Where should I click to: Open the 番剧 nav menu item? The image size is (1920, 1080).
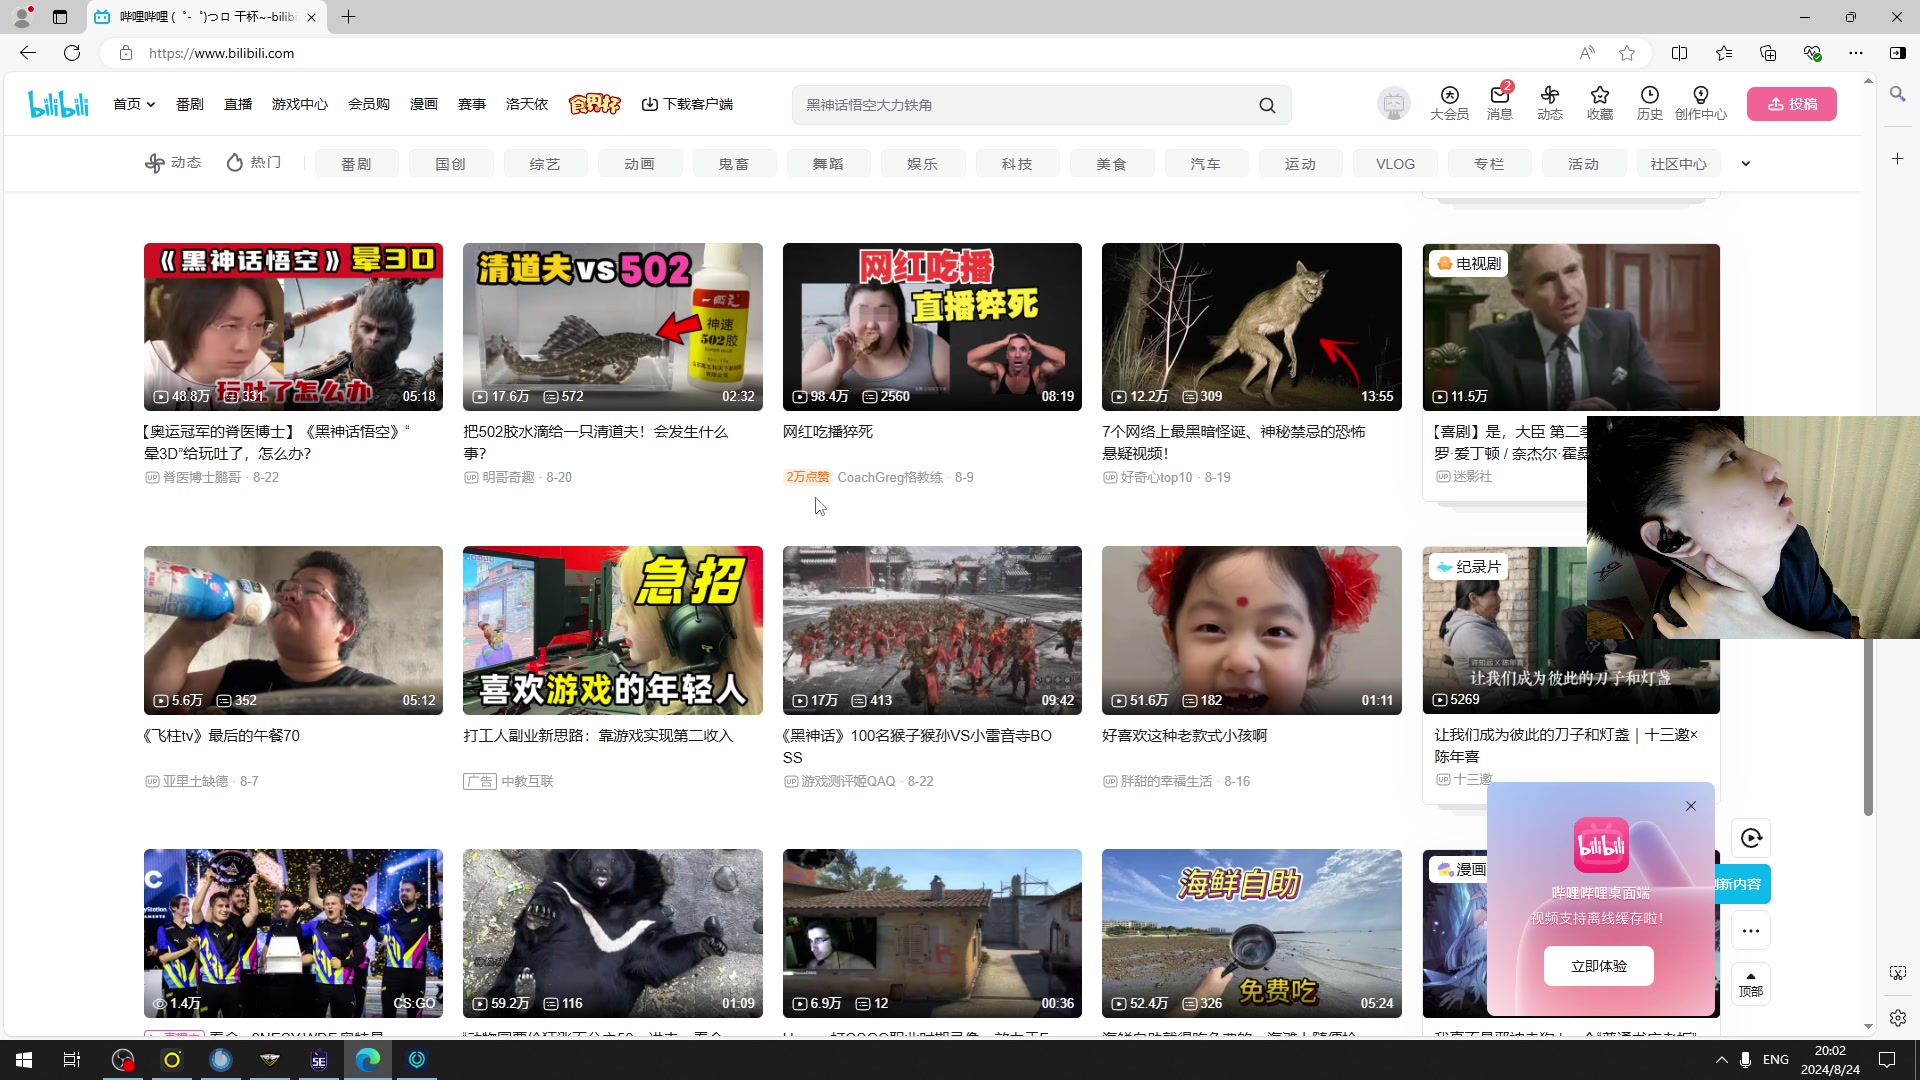click(190, 104)
